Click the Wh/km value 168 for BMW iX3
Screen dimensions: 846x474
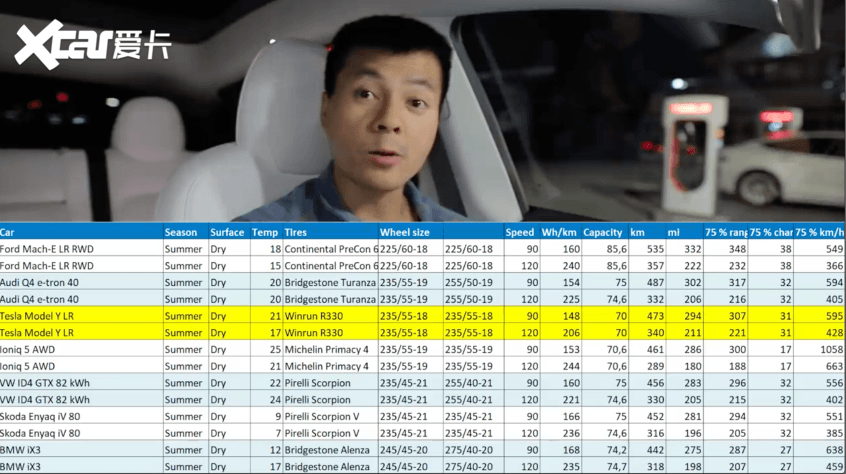[571, 450]
